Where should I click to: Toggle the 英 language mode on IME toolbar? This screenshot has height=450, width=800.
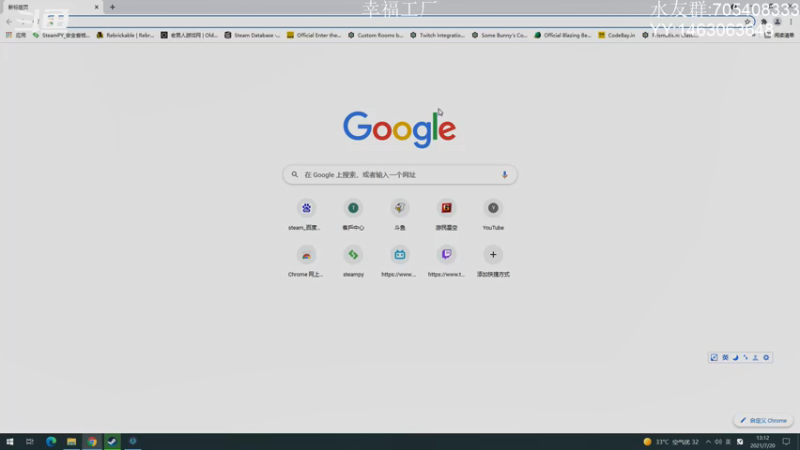click(x=725, y=358)
